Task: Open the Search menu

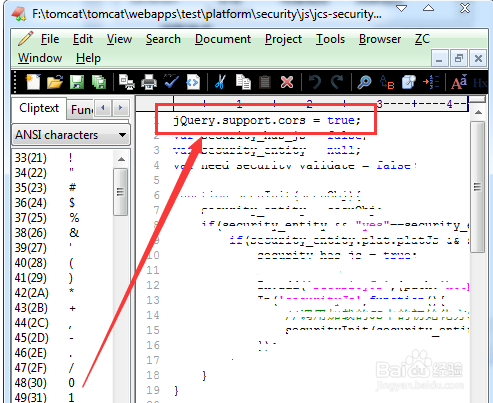Action: [163, 39]
